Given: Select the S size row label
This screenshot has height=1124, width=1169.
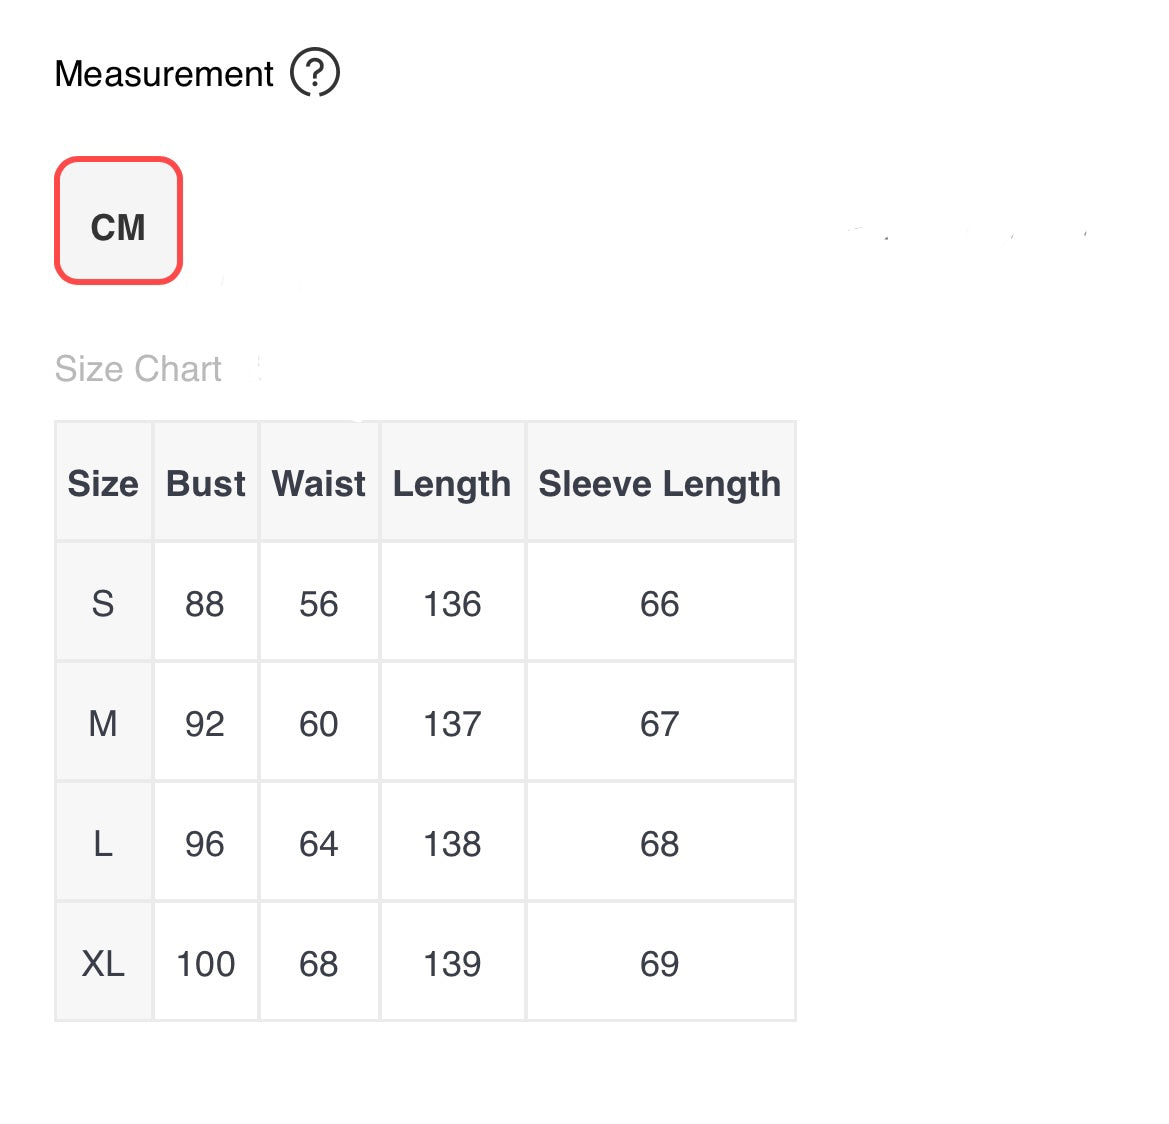Looking at the screenshot, I should click(x=103, y=604).
